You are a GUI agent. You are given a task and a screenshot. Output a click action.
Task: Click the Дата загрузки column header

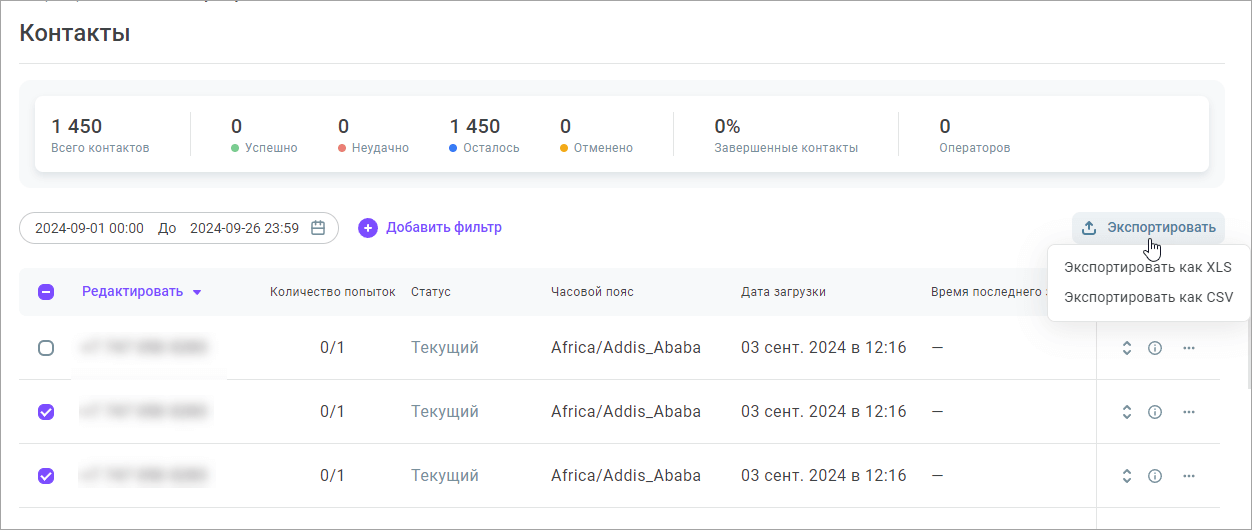tap(783, 292)
